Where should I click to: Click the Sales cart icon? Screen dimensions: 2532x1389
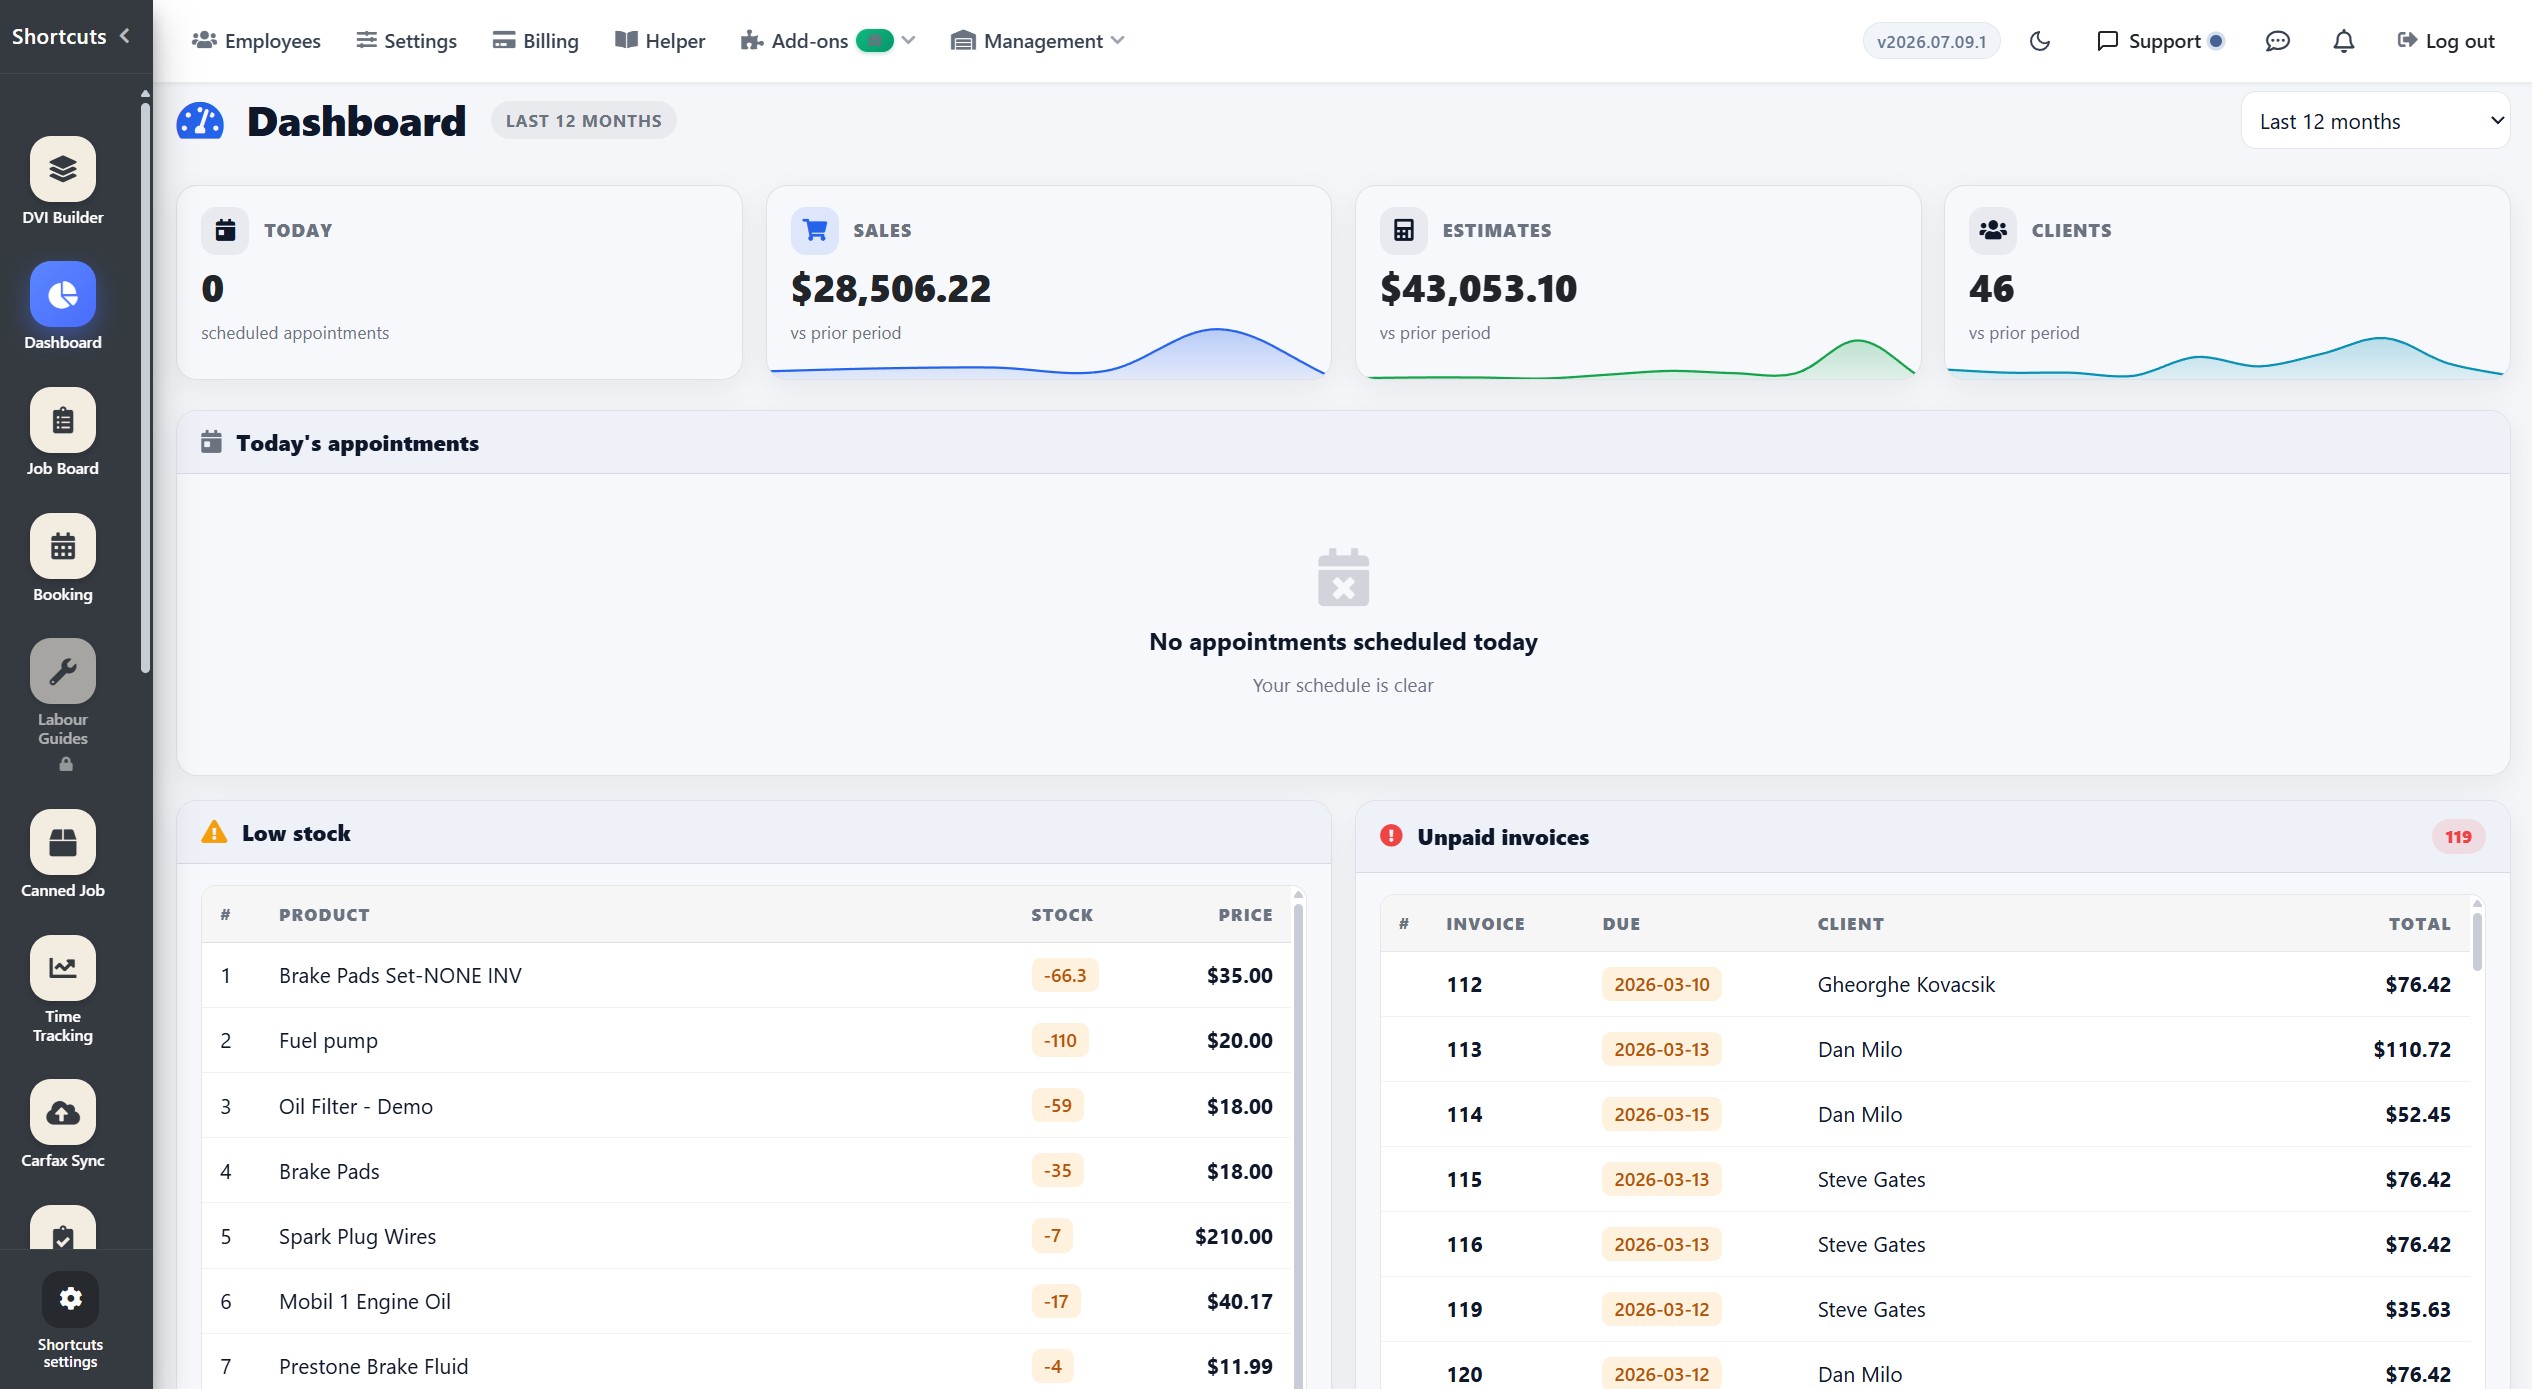(x=815, y=230)
